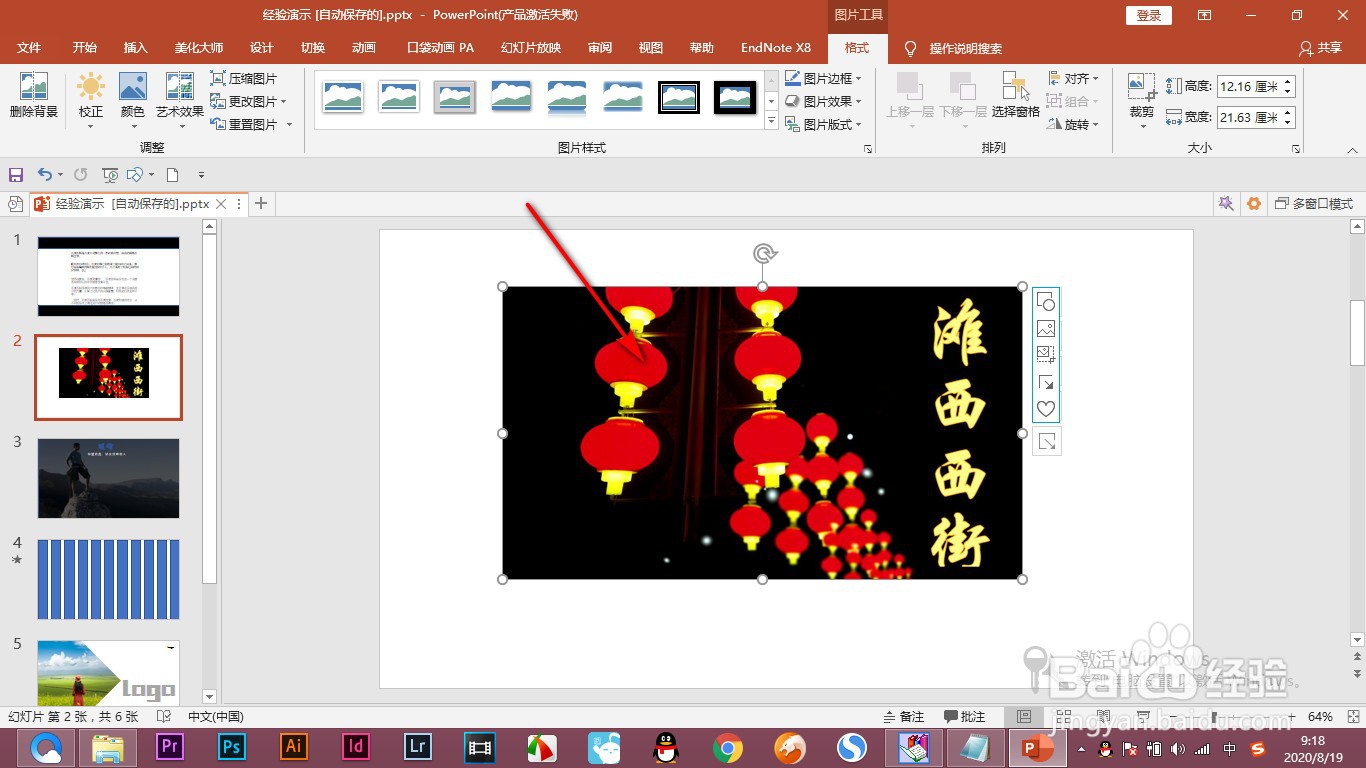Open the customize quick access toolbar dropdown
This screenshot has width=1366, height=768.
point(201,175)
